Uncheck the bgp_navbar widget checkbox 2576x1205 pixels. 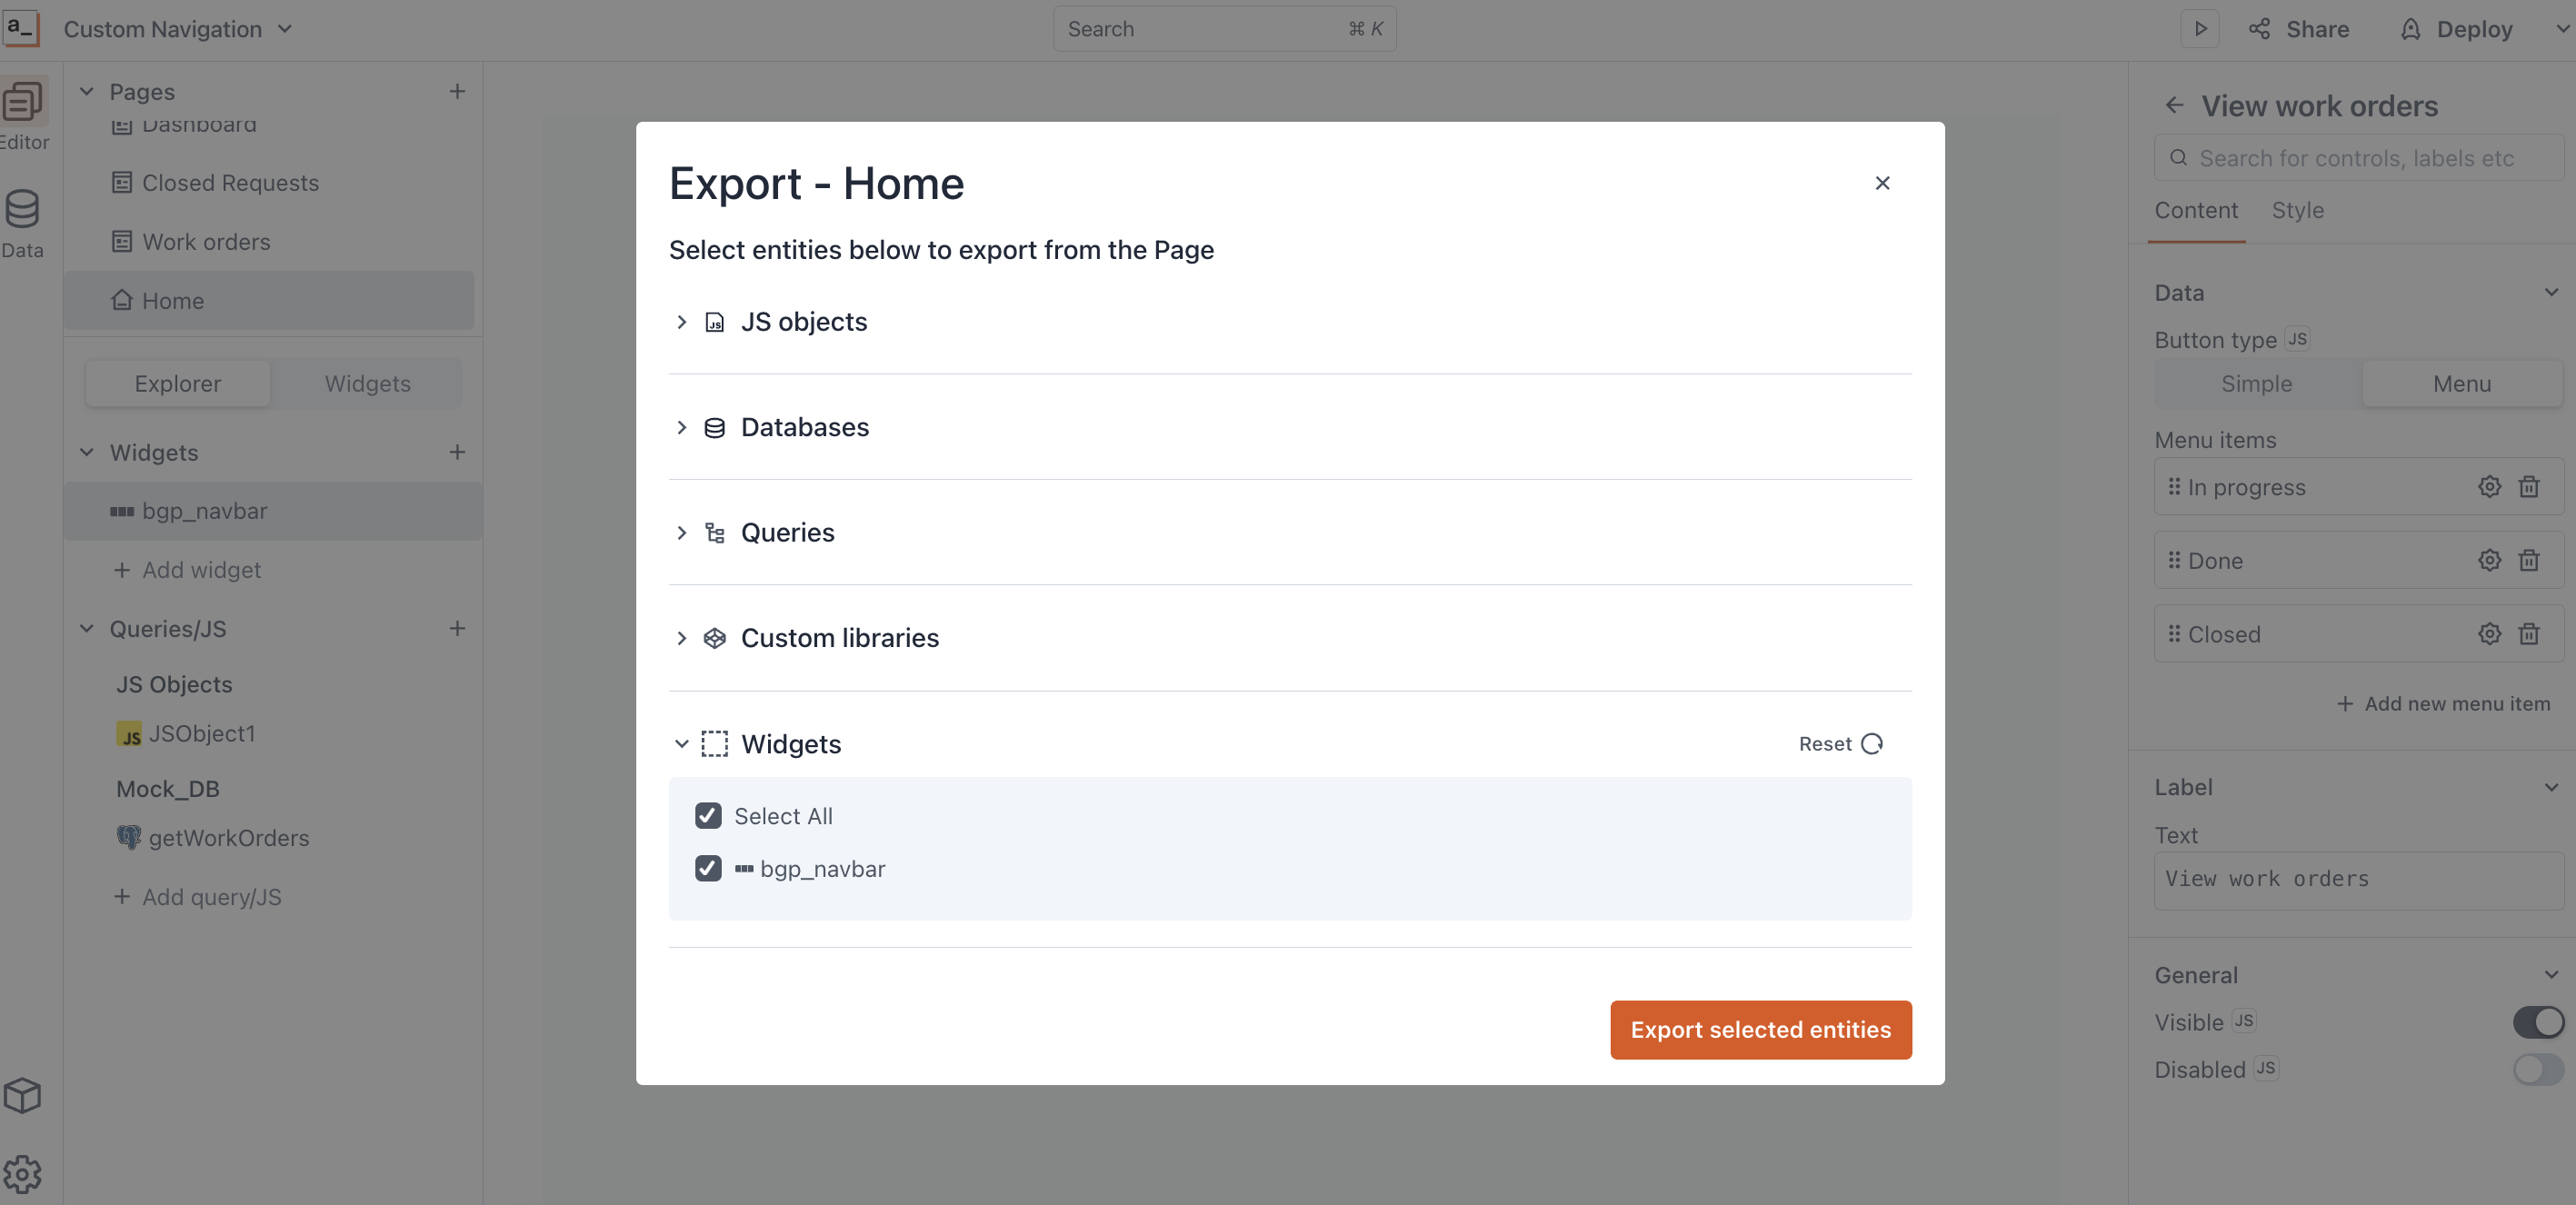click(709, 868)
